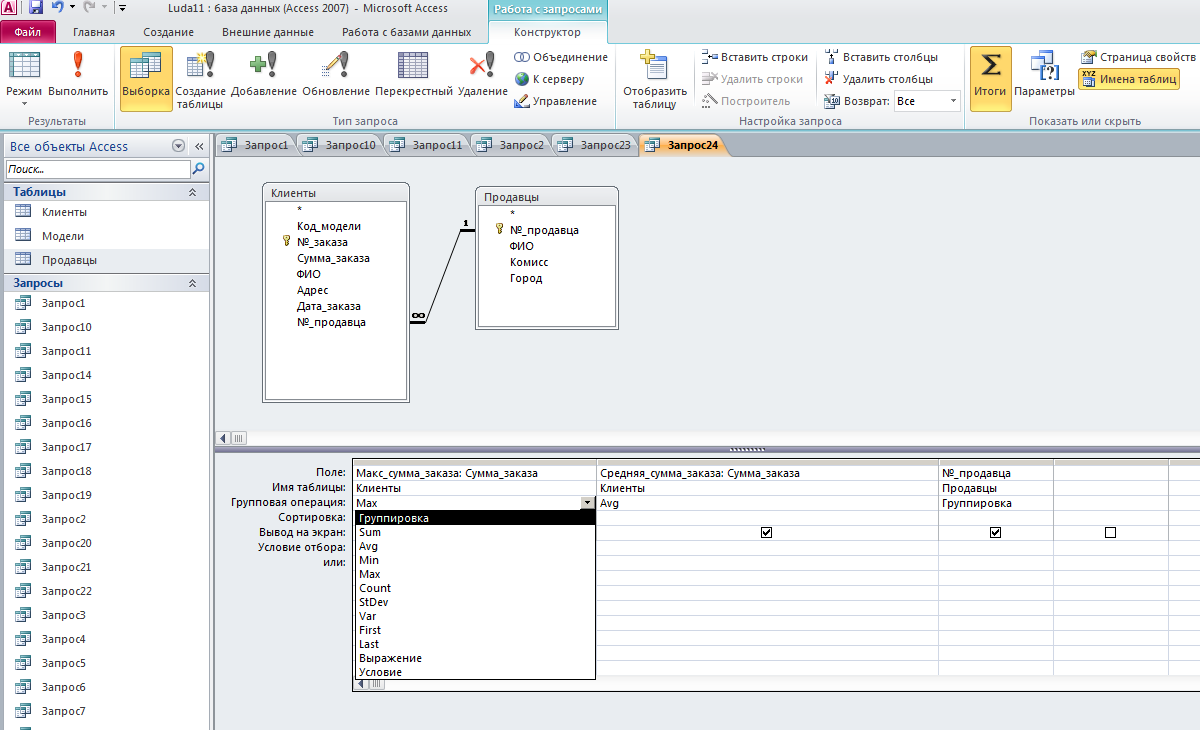The width and height of the screenshot is (1200, 730).
Task: Click the navigation pane search box
Action: coord(97,169)
